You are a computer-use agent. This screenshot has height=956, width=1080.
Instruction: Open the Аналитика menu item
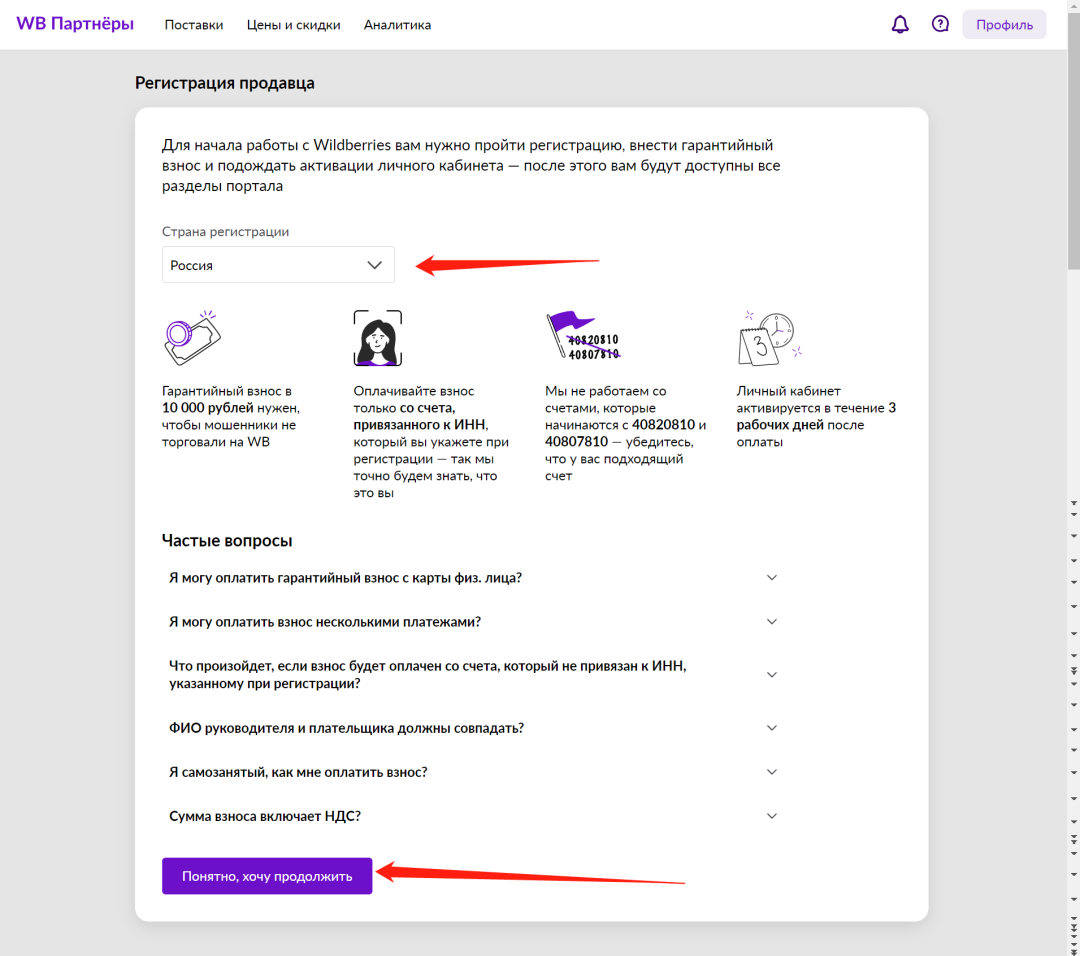click(x=397, y=25)
